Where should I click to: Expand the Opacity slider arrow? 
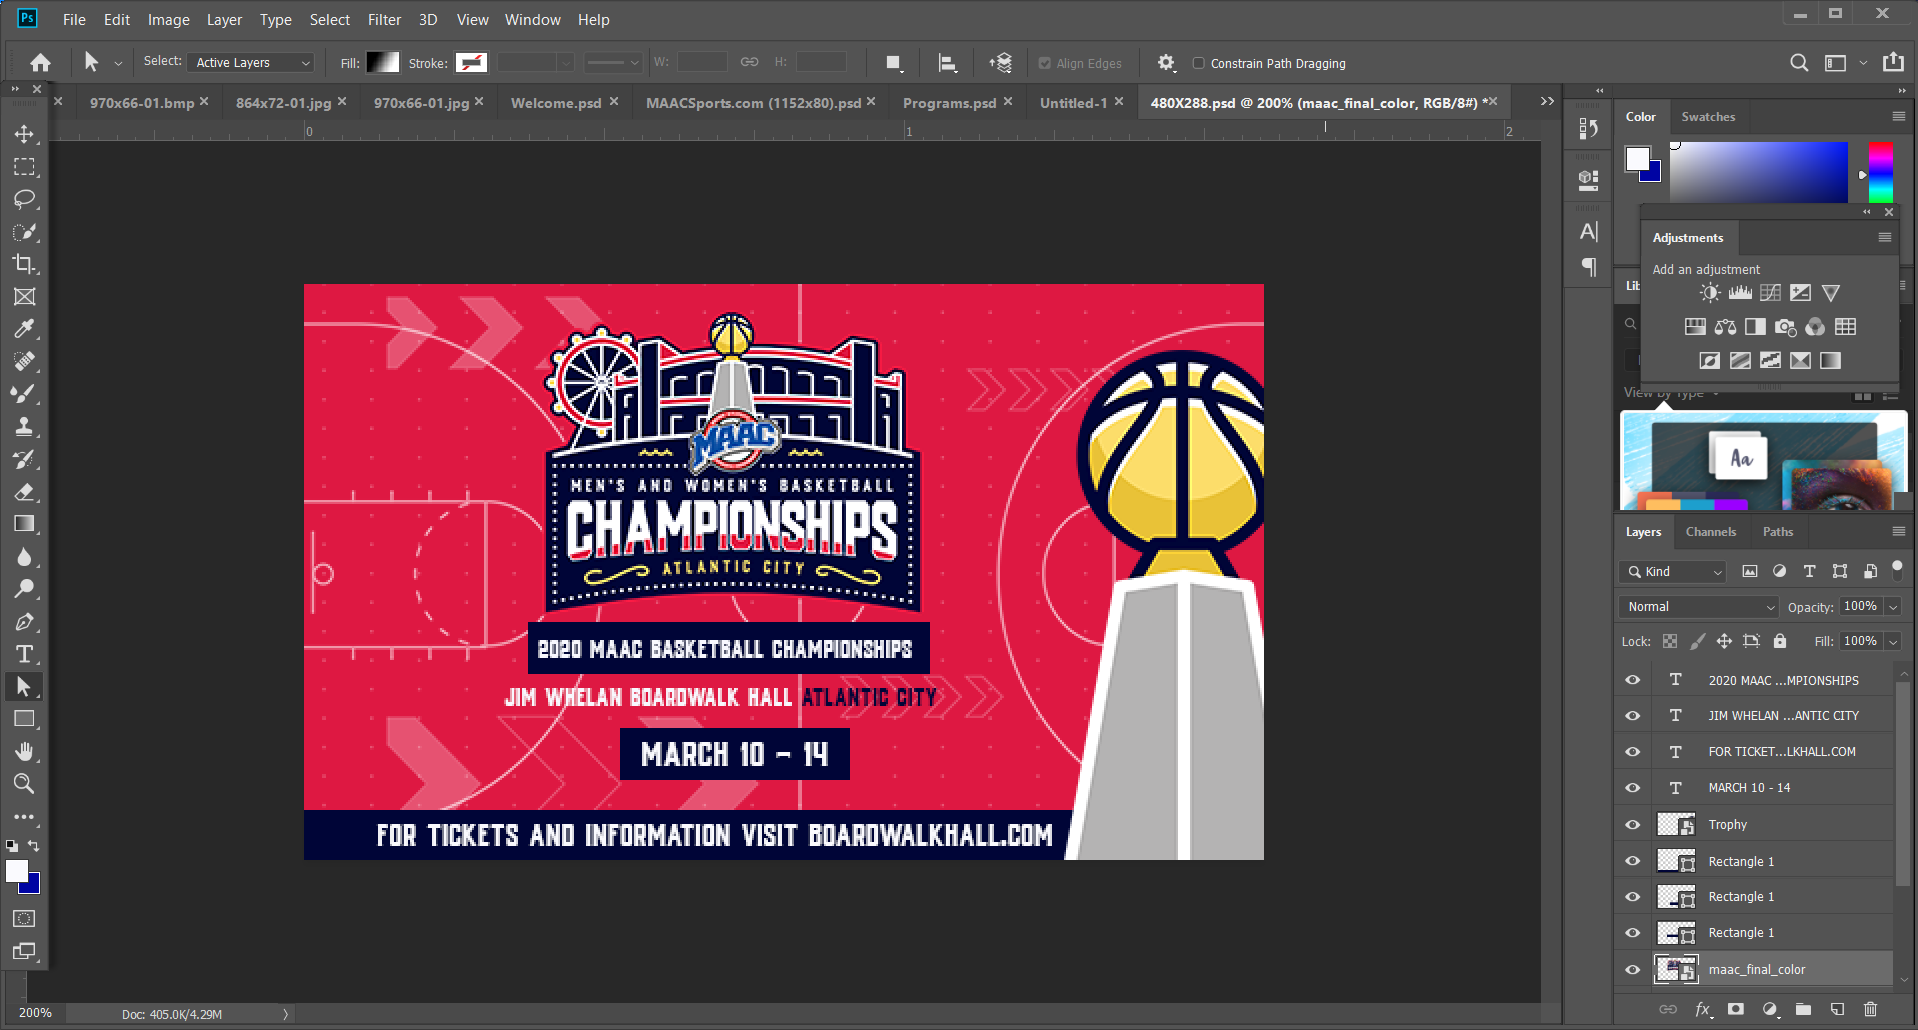click(1892, 607)
